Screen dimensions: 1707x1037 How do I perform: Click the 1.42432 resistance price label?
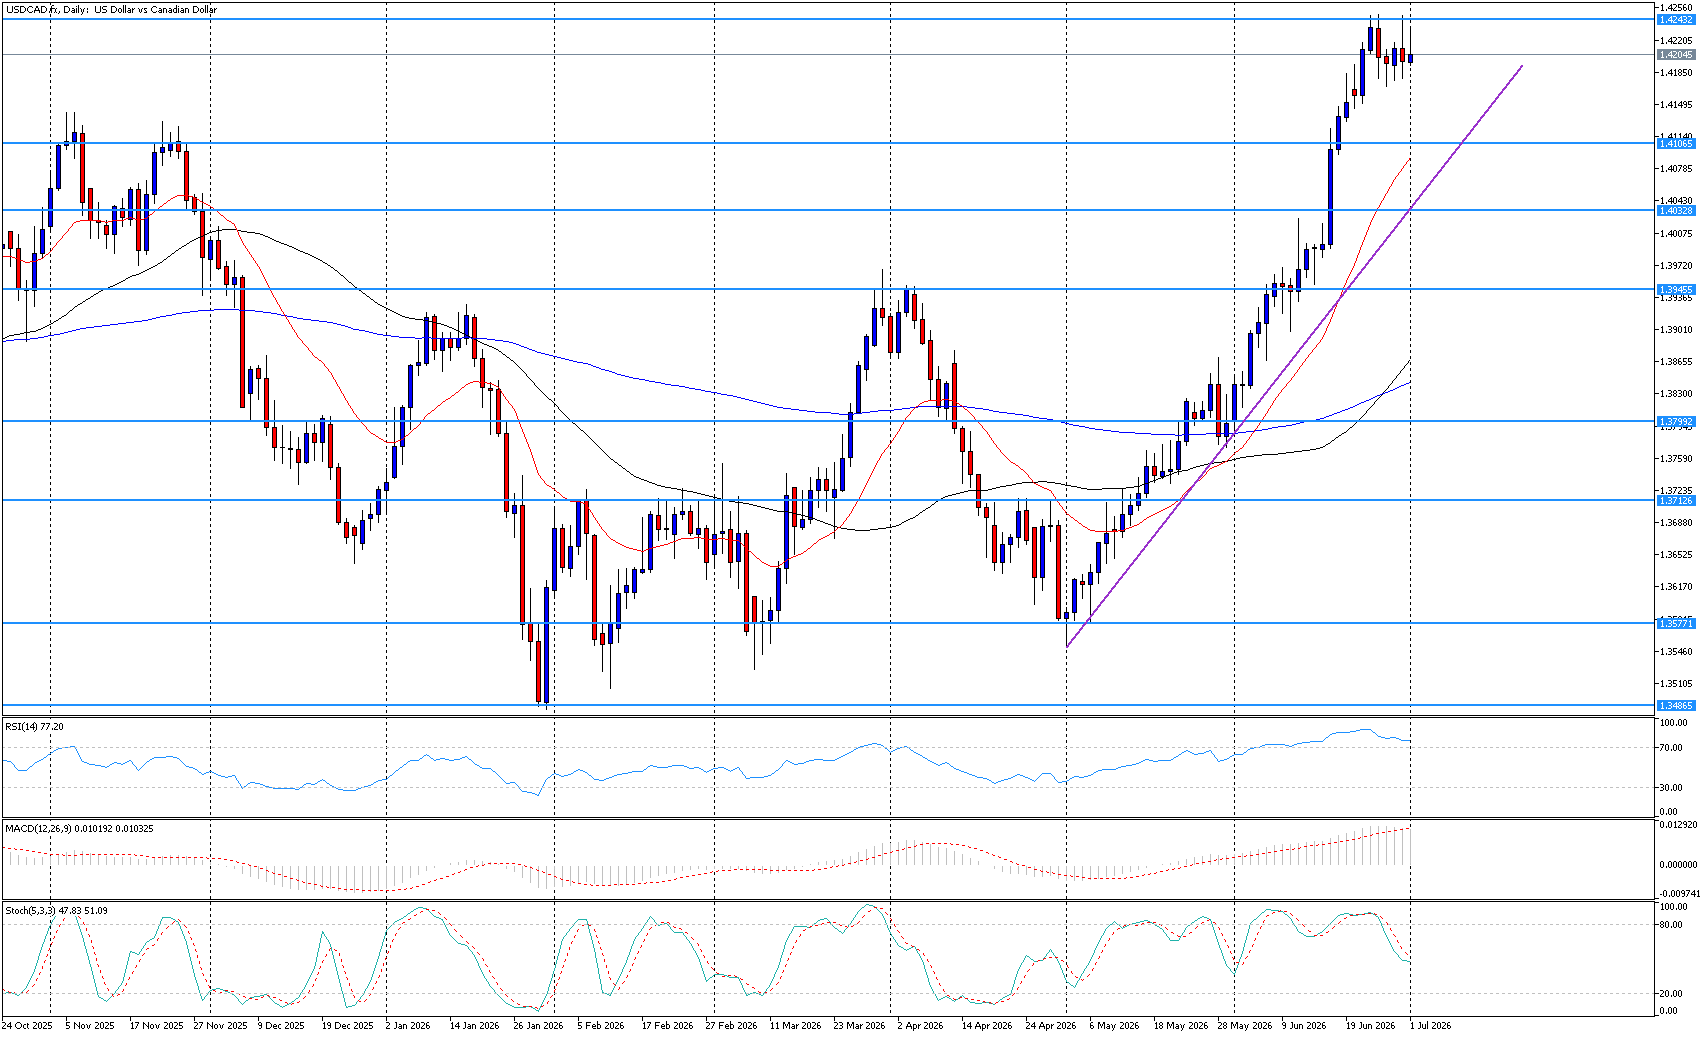pyautogui.click(x=1676, y=20)
